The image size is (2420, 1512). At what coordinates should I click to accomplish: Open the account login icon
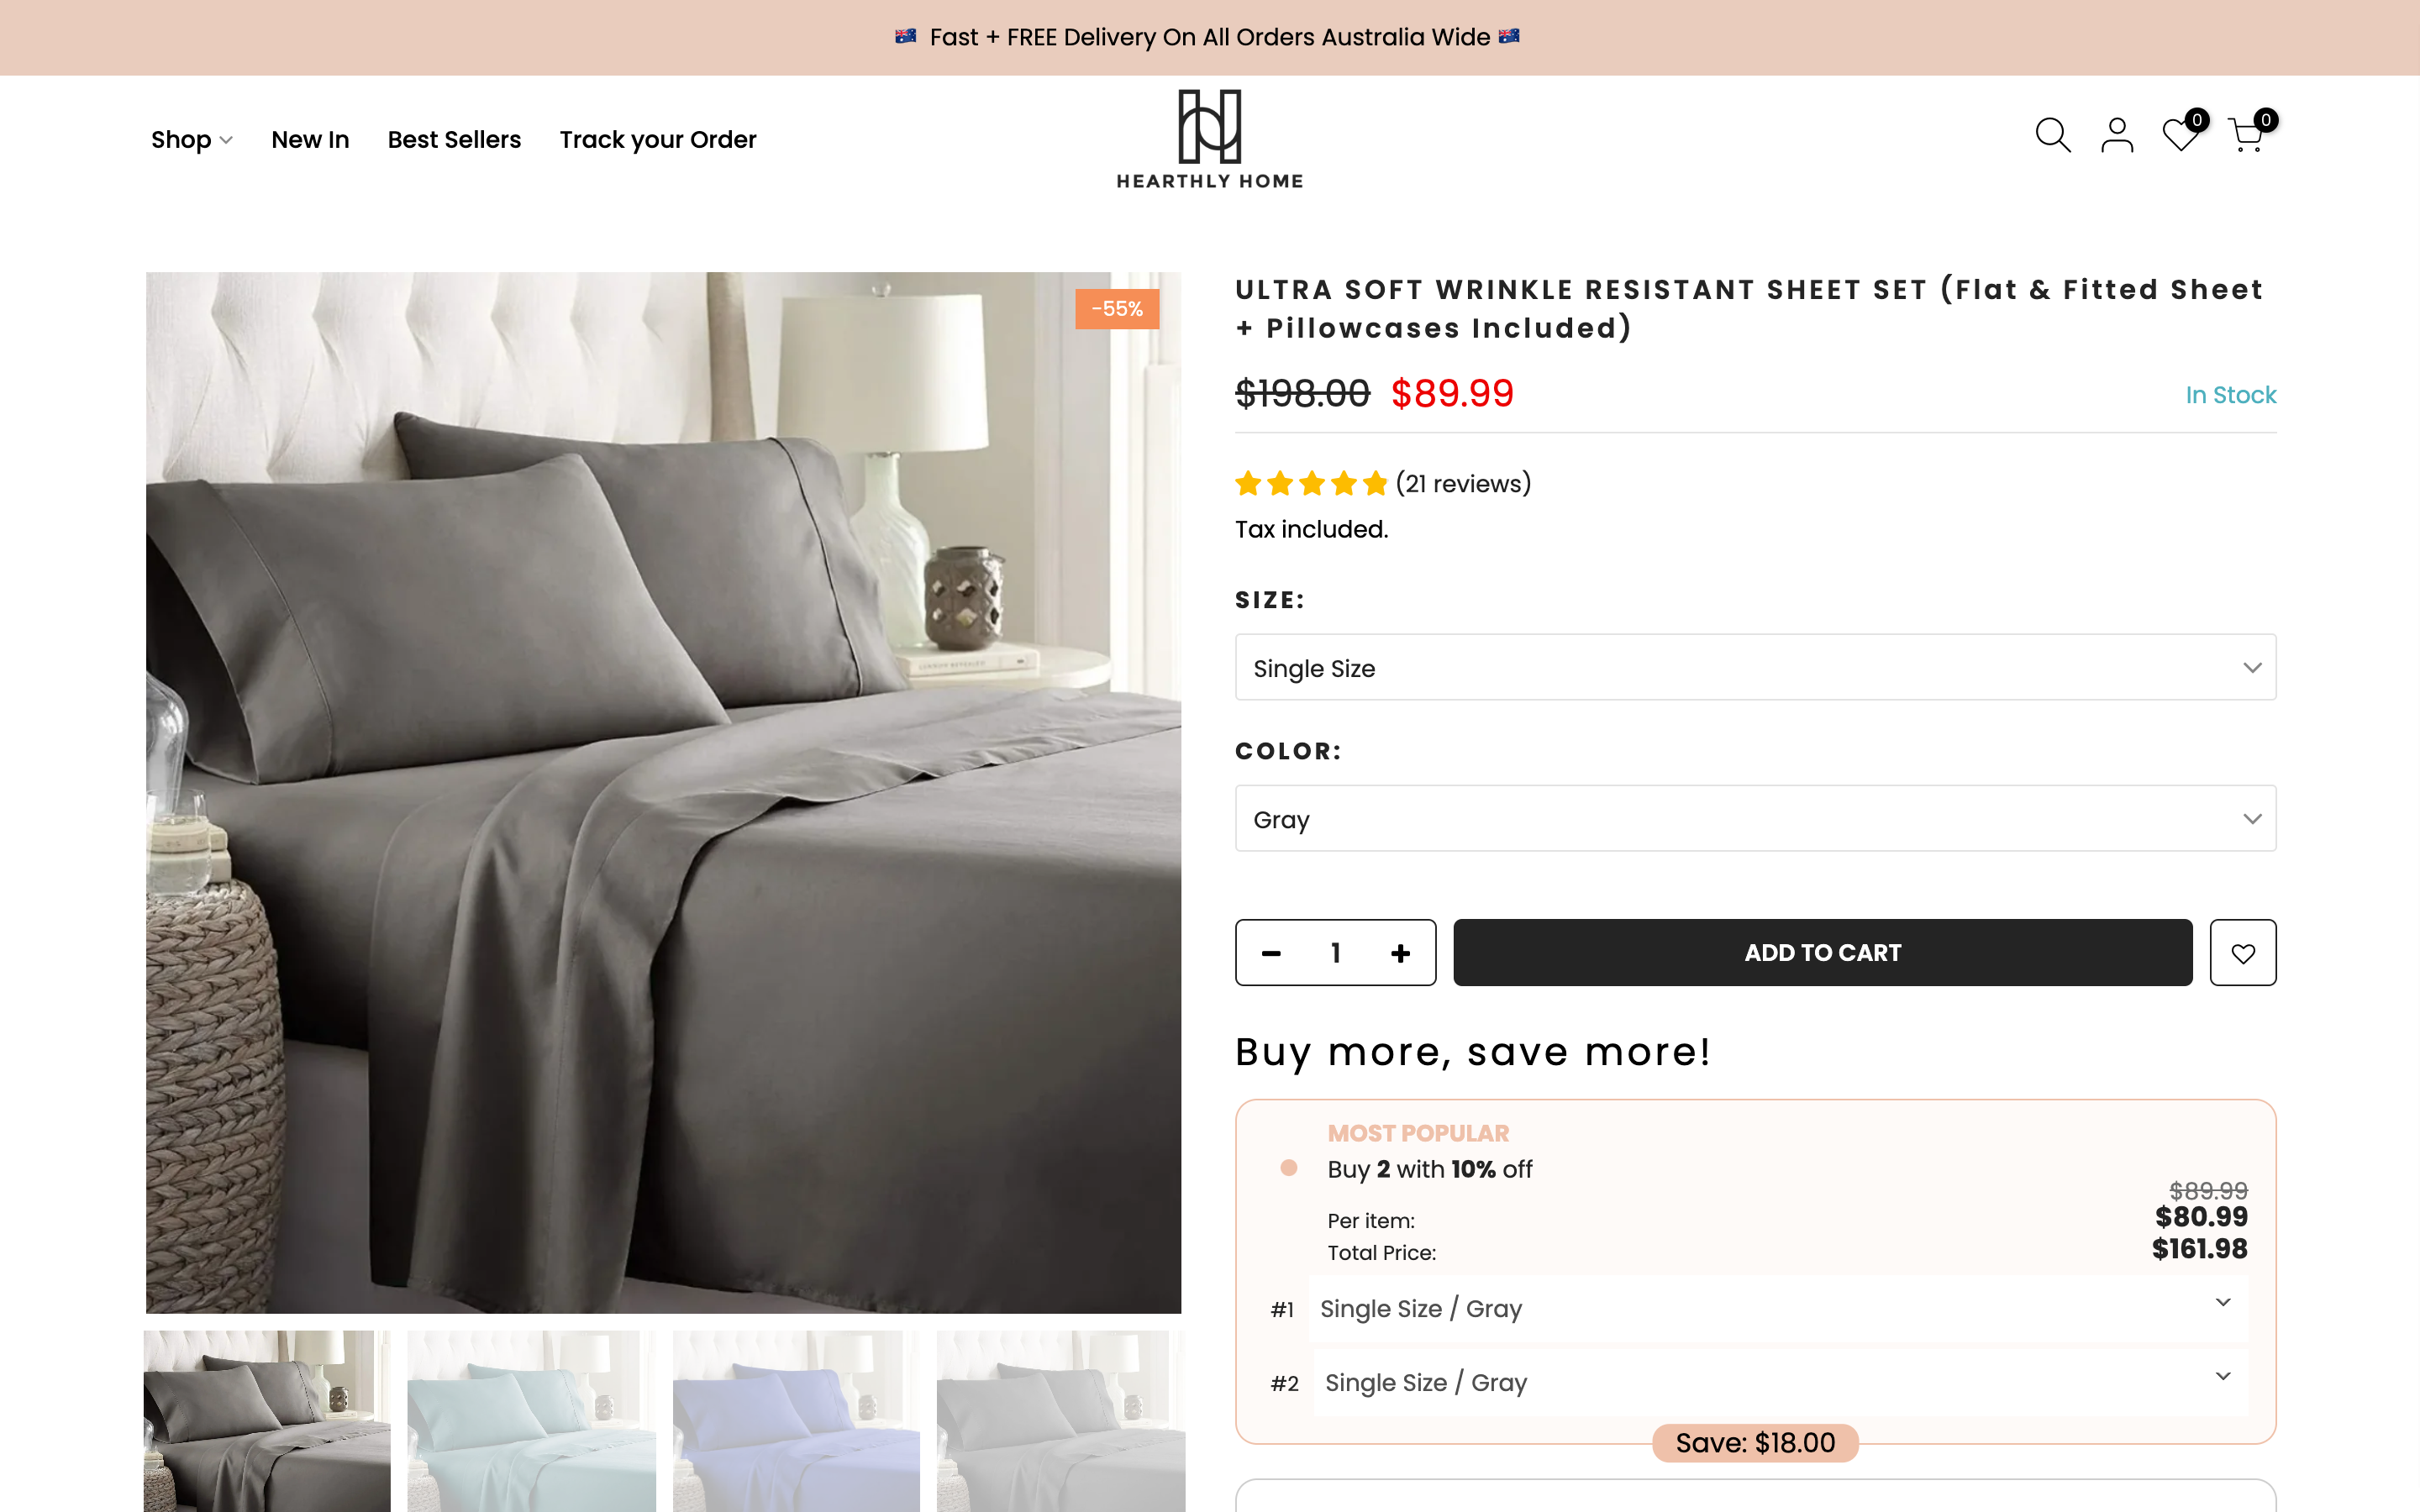pyautogui.click(x=2117, y=136)
